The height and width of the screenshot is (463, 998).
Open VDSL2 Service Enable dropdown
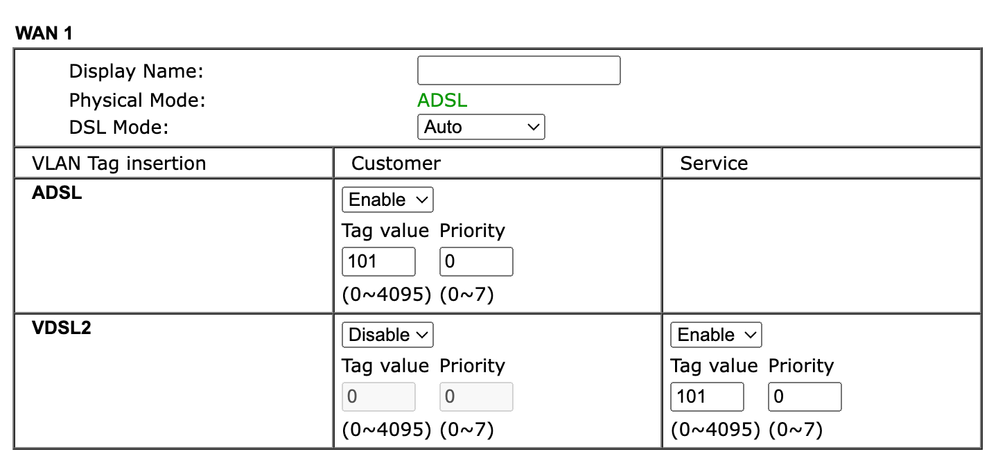click(716, 335)
